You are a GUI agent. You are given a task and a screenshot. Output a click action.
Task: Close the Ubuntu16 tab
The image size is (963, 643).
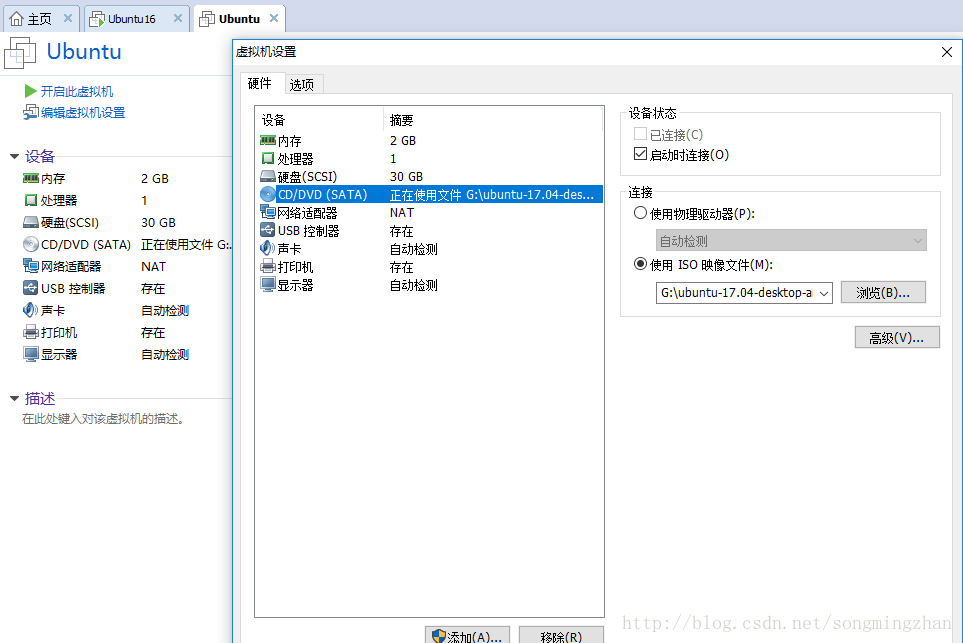(177, 18)
